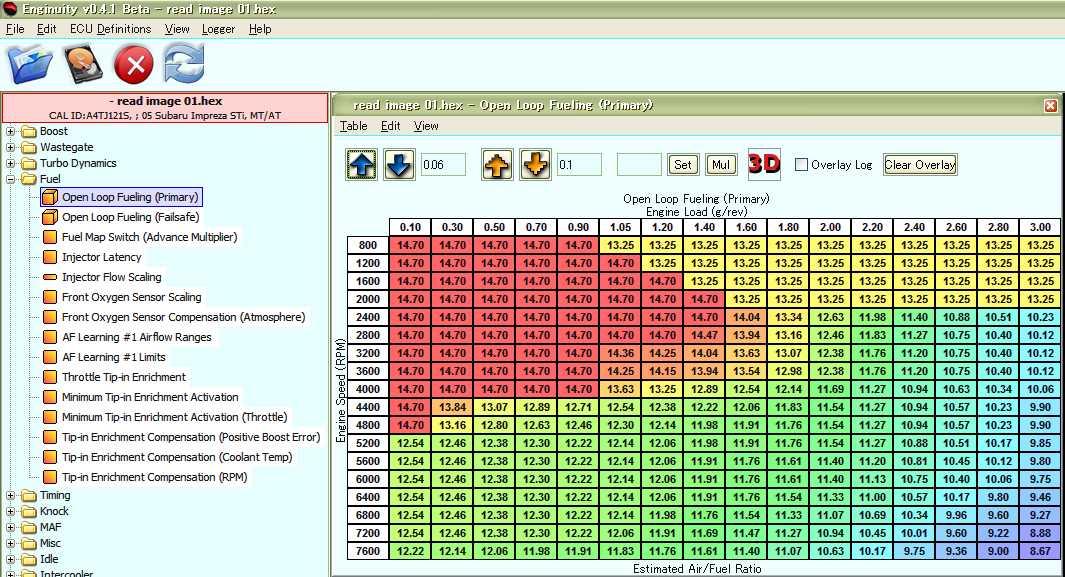Open the ECU Definitions menu
1065x577 pixels.
[x=110, y=29]
